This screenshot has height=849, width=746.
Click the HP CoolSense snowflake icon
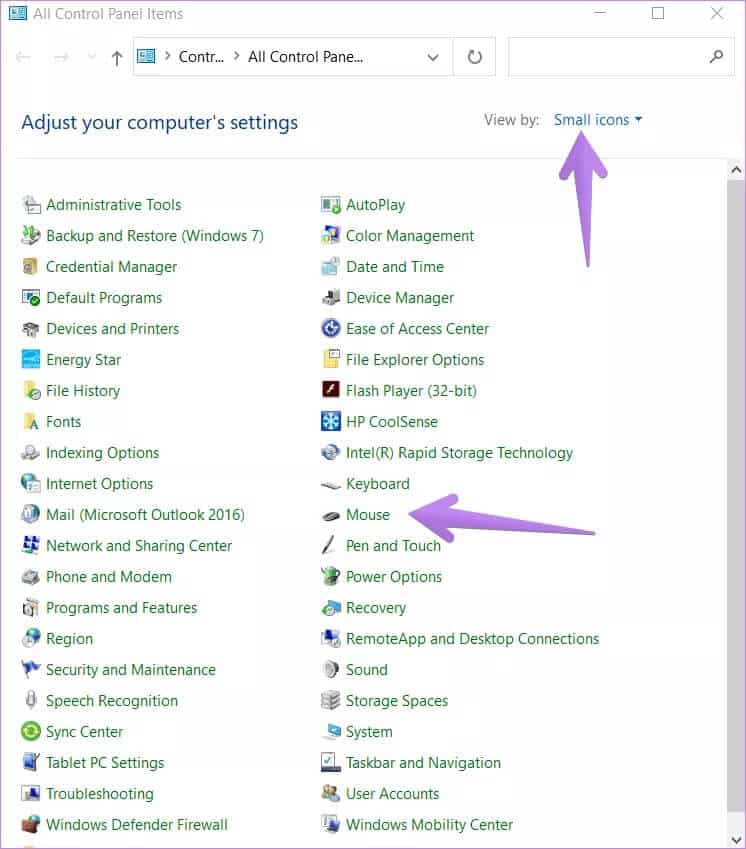click(331, 422)
